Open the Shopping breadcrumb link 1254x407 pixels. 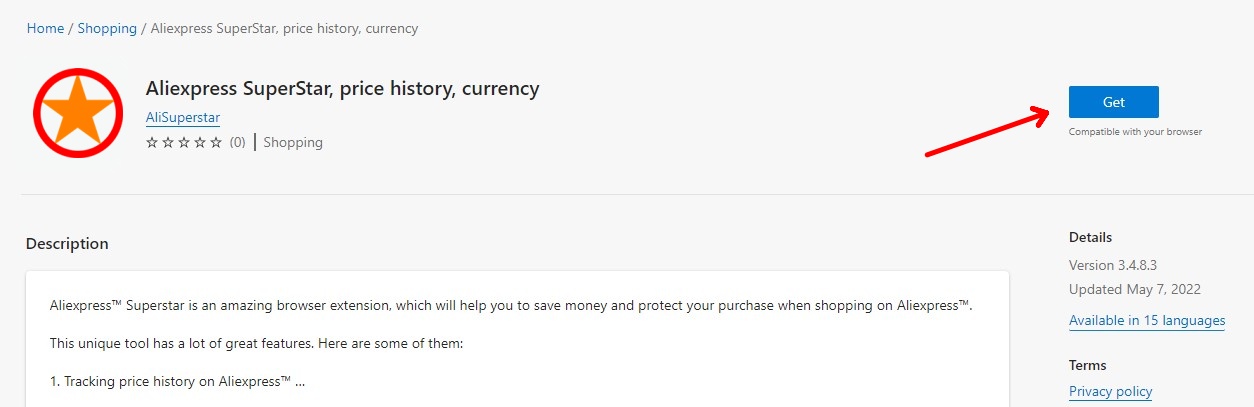107,28
